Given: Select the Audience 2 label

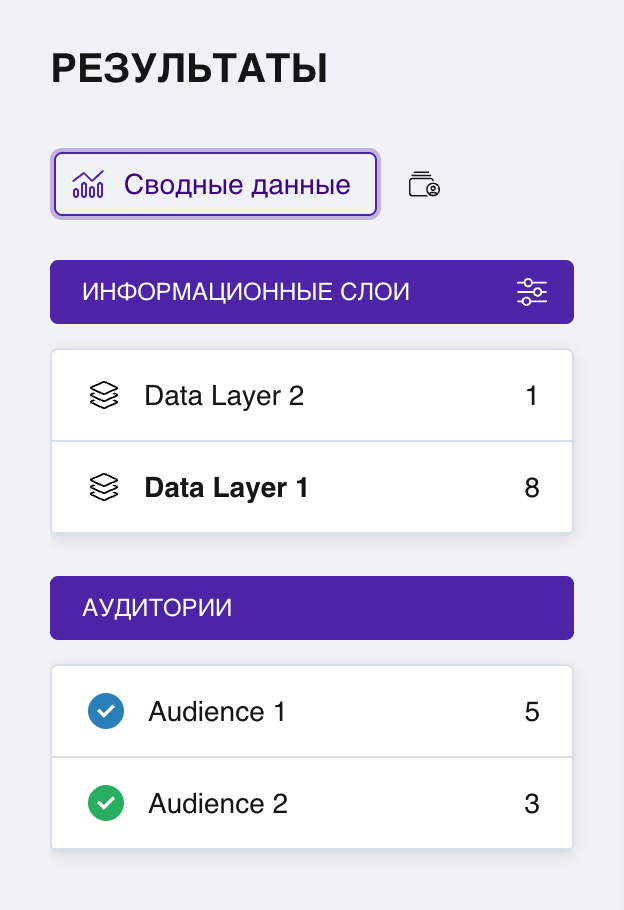Looking at the screenshot, I should click(x=218, y=804).
